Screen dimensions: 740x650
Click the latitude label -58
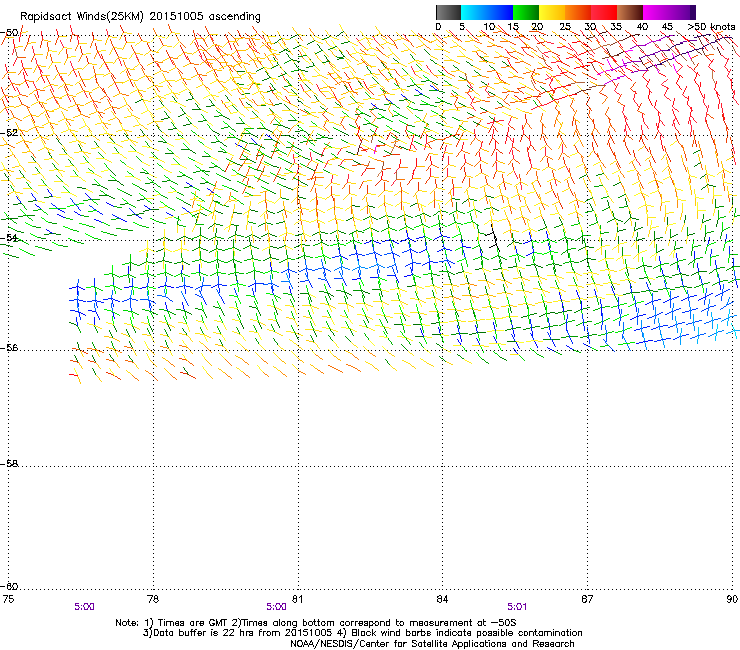coord(9,464)
